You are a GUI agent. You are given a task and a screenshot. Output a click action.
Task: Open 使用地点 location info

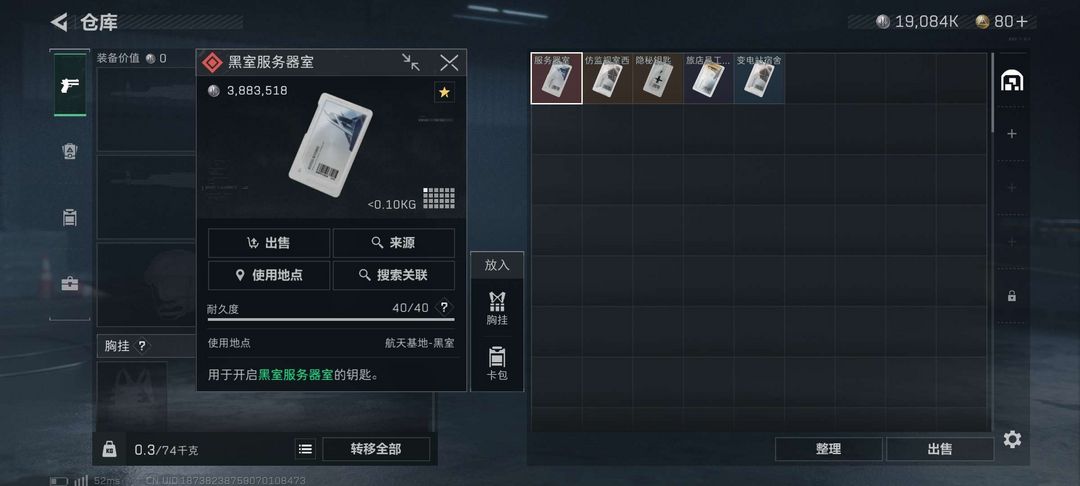(x=269, y=275)
